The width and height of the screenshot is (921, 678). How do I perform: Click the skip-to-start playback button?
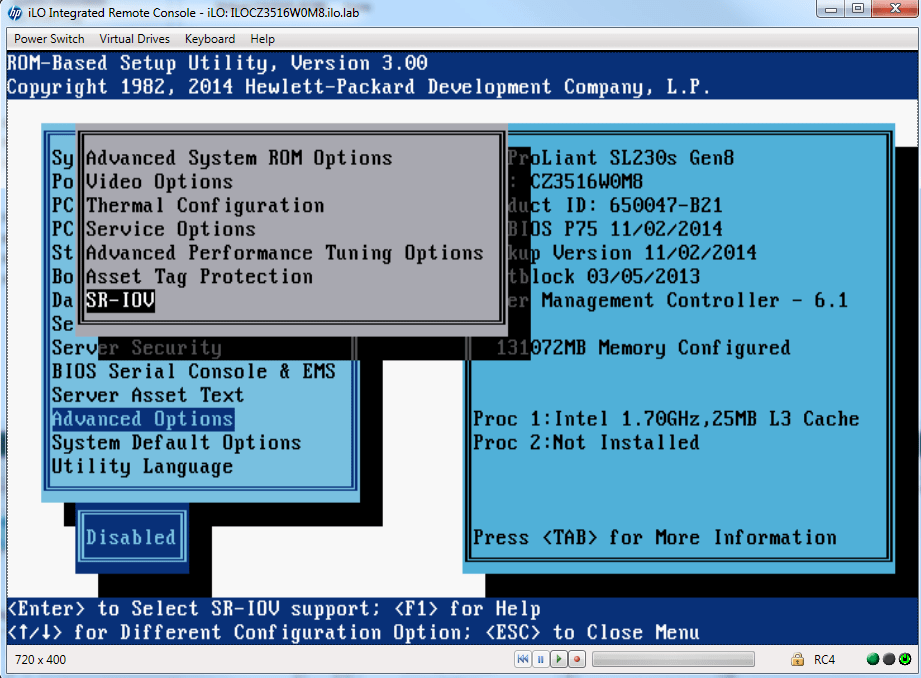point(523,660)
